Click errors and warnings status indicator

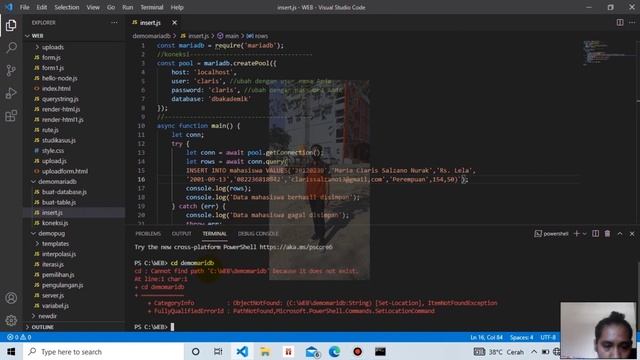19,337
